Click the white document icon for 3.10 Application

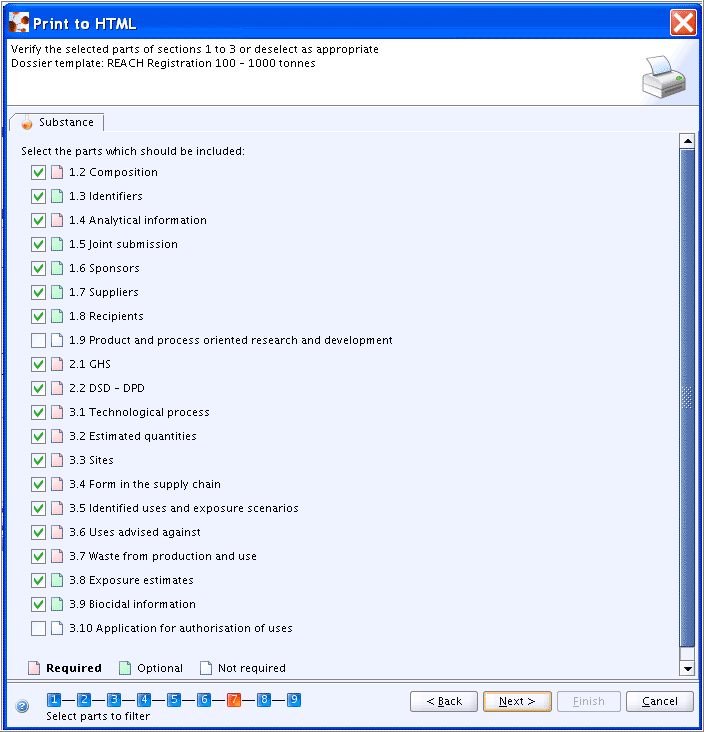point(57,628)
